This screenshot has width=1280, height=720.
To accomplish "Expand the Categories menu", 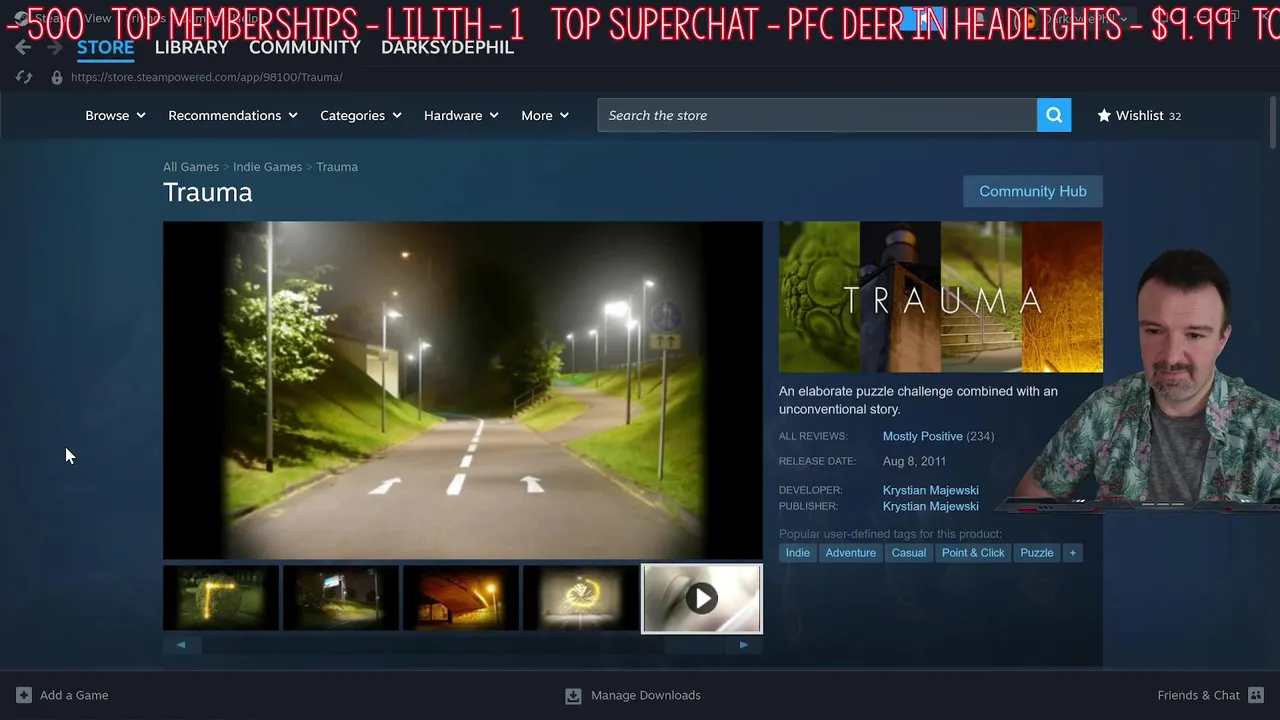I will click(361, 115).
